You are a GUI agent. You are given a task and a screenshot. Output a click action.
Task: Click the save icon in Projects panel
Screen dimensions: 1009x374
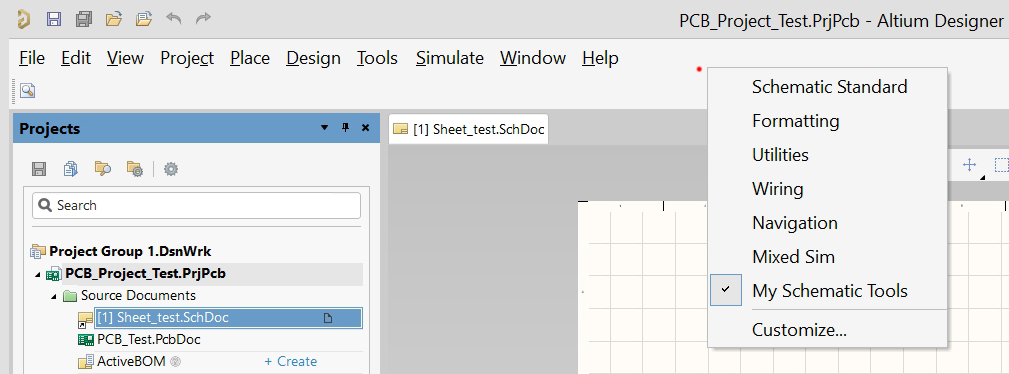pos(39,169)
